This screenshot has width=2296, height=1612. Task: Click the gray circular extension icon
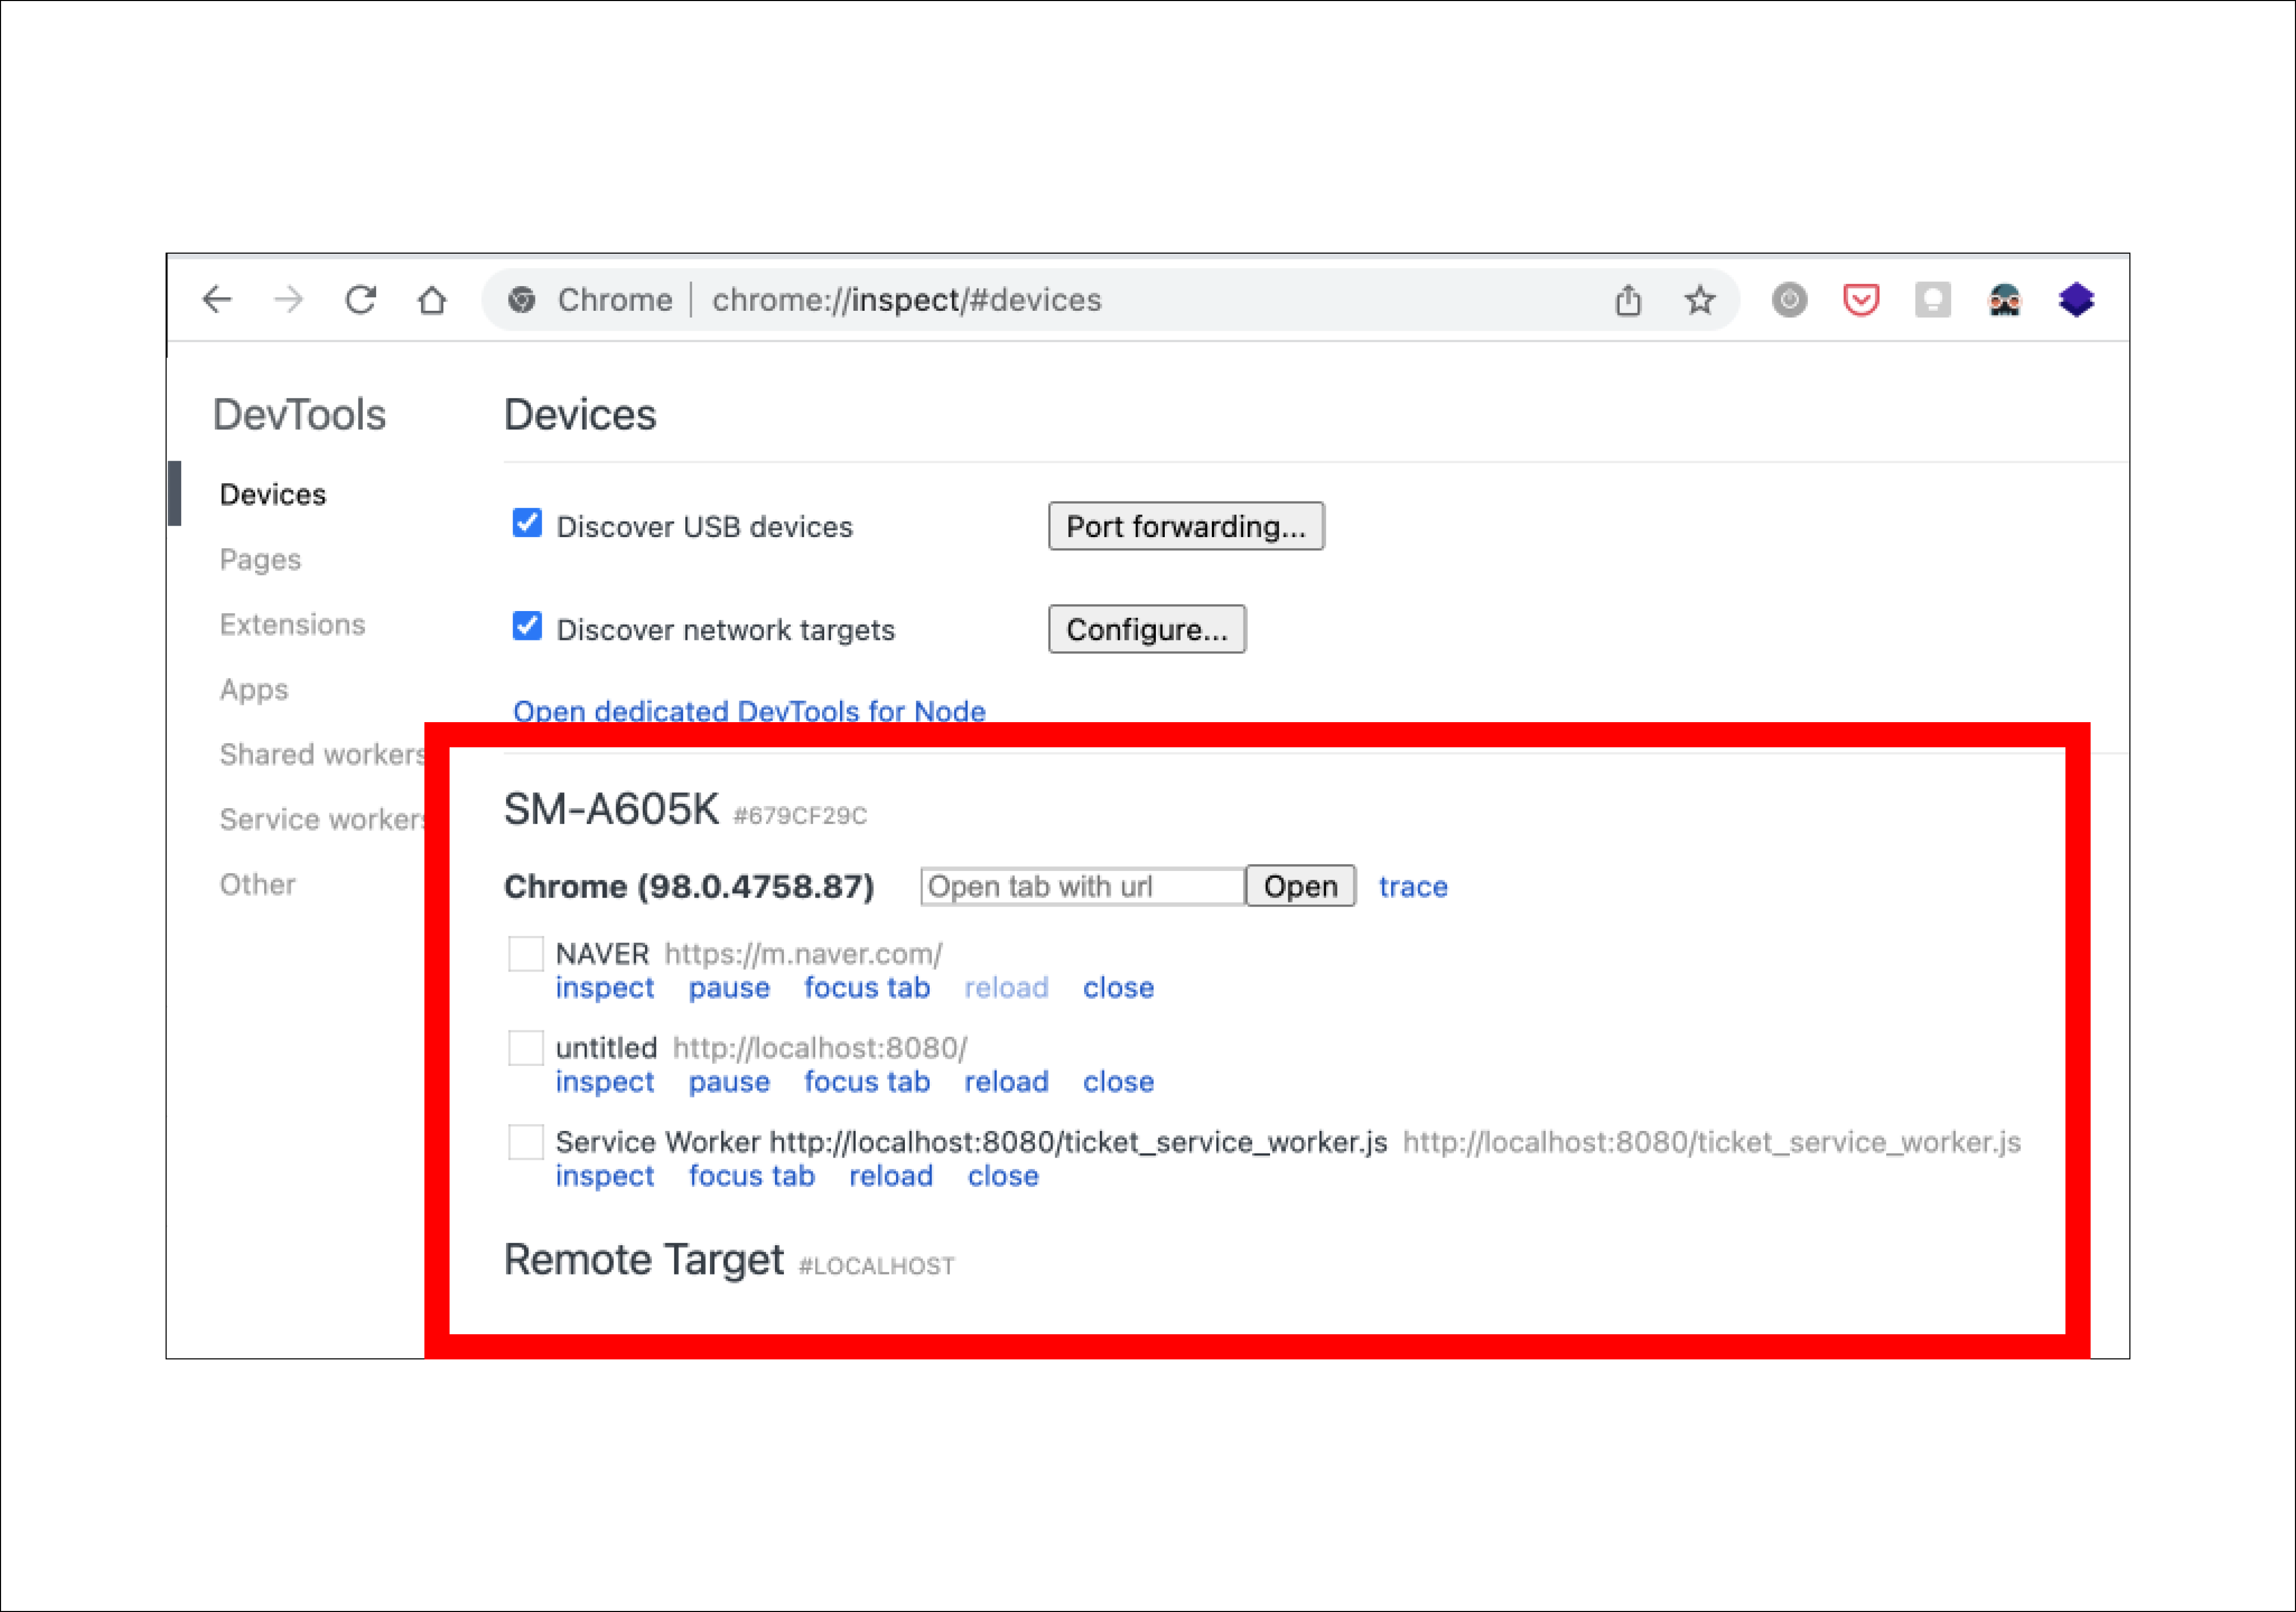[x=1789, y=299]
